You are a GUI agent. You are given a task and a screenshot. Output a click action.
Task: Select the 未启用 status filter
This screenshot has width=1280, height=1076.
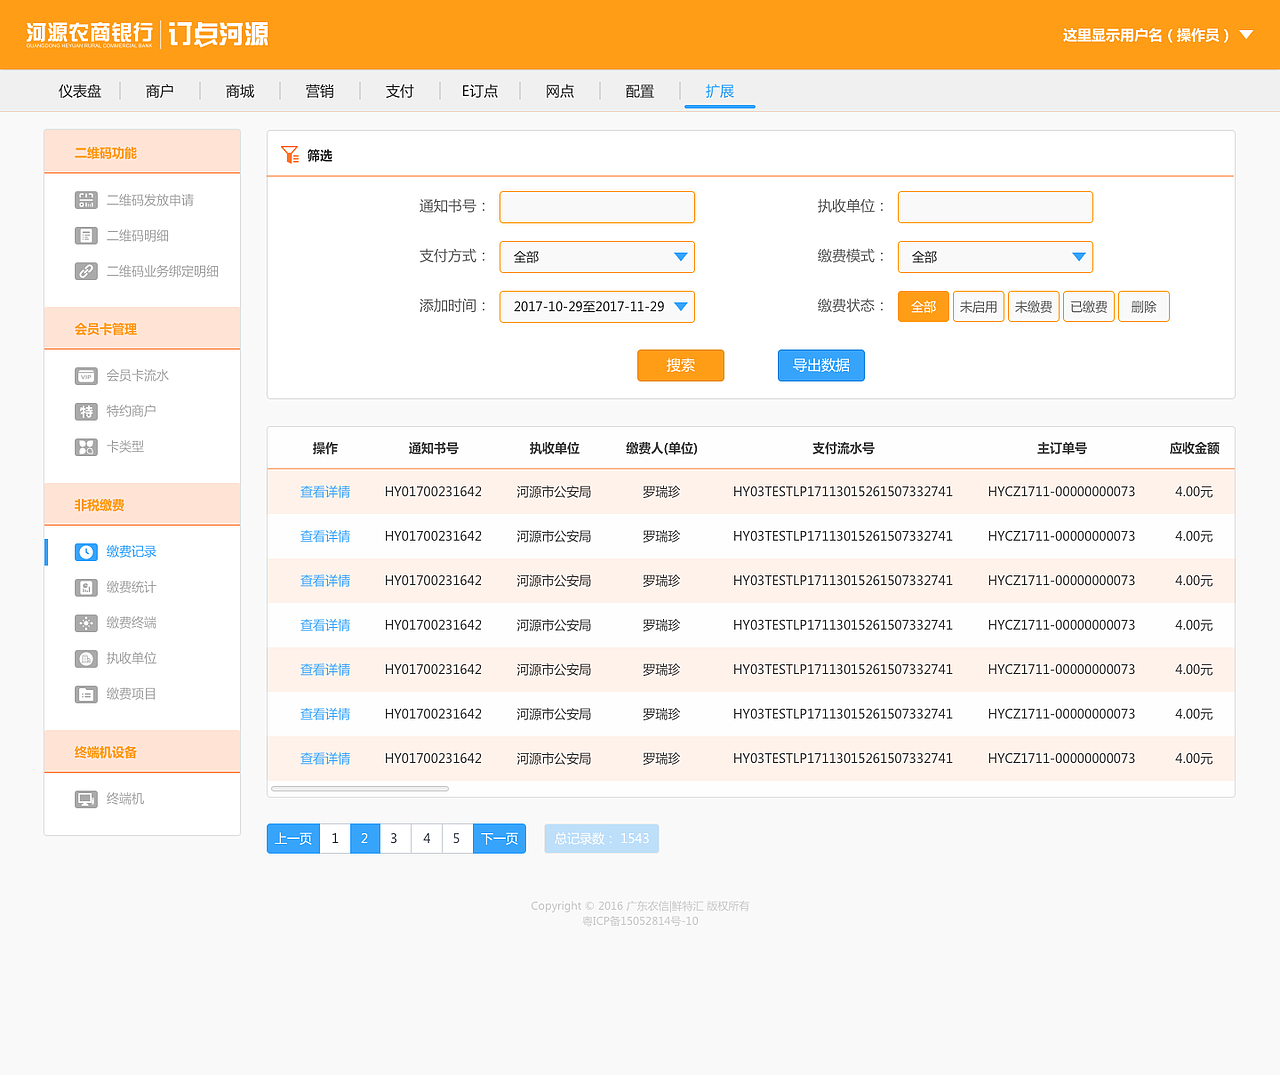pos(979,307)
